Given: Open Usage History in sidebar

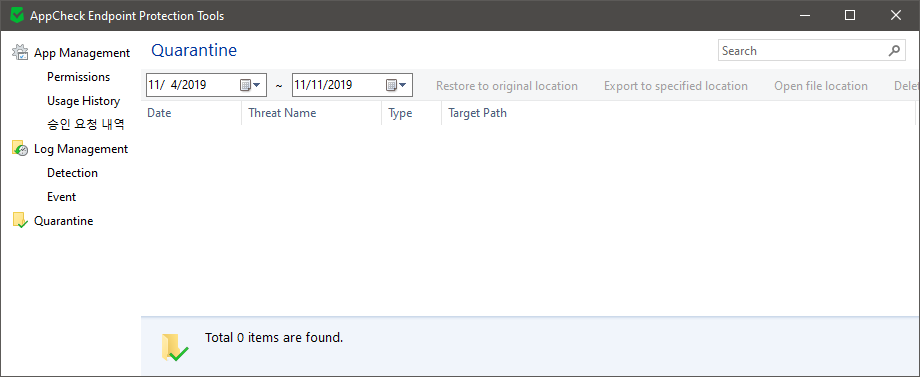Looking at the screenshot, I should click(x=83, y=101).
